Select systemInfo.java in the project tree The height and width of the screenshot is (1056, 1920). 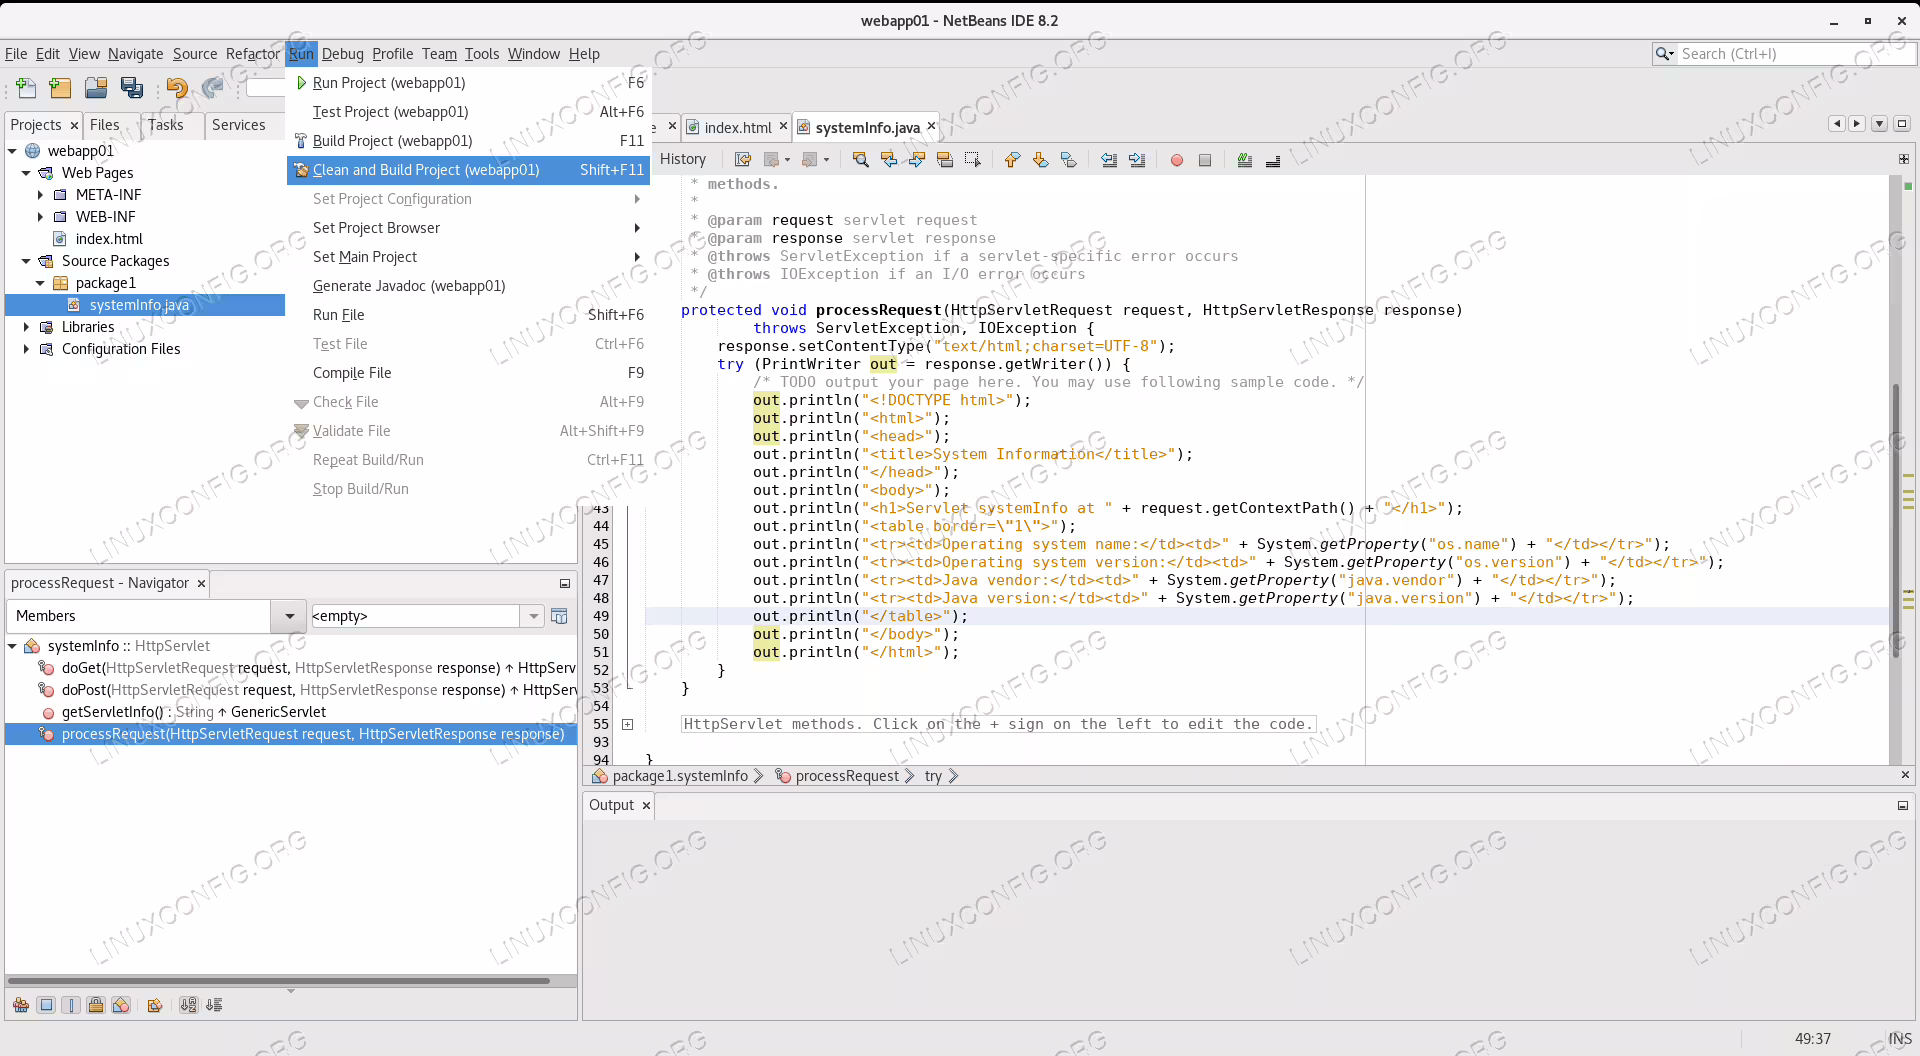click(x=139, y=305)
